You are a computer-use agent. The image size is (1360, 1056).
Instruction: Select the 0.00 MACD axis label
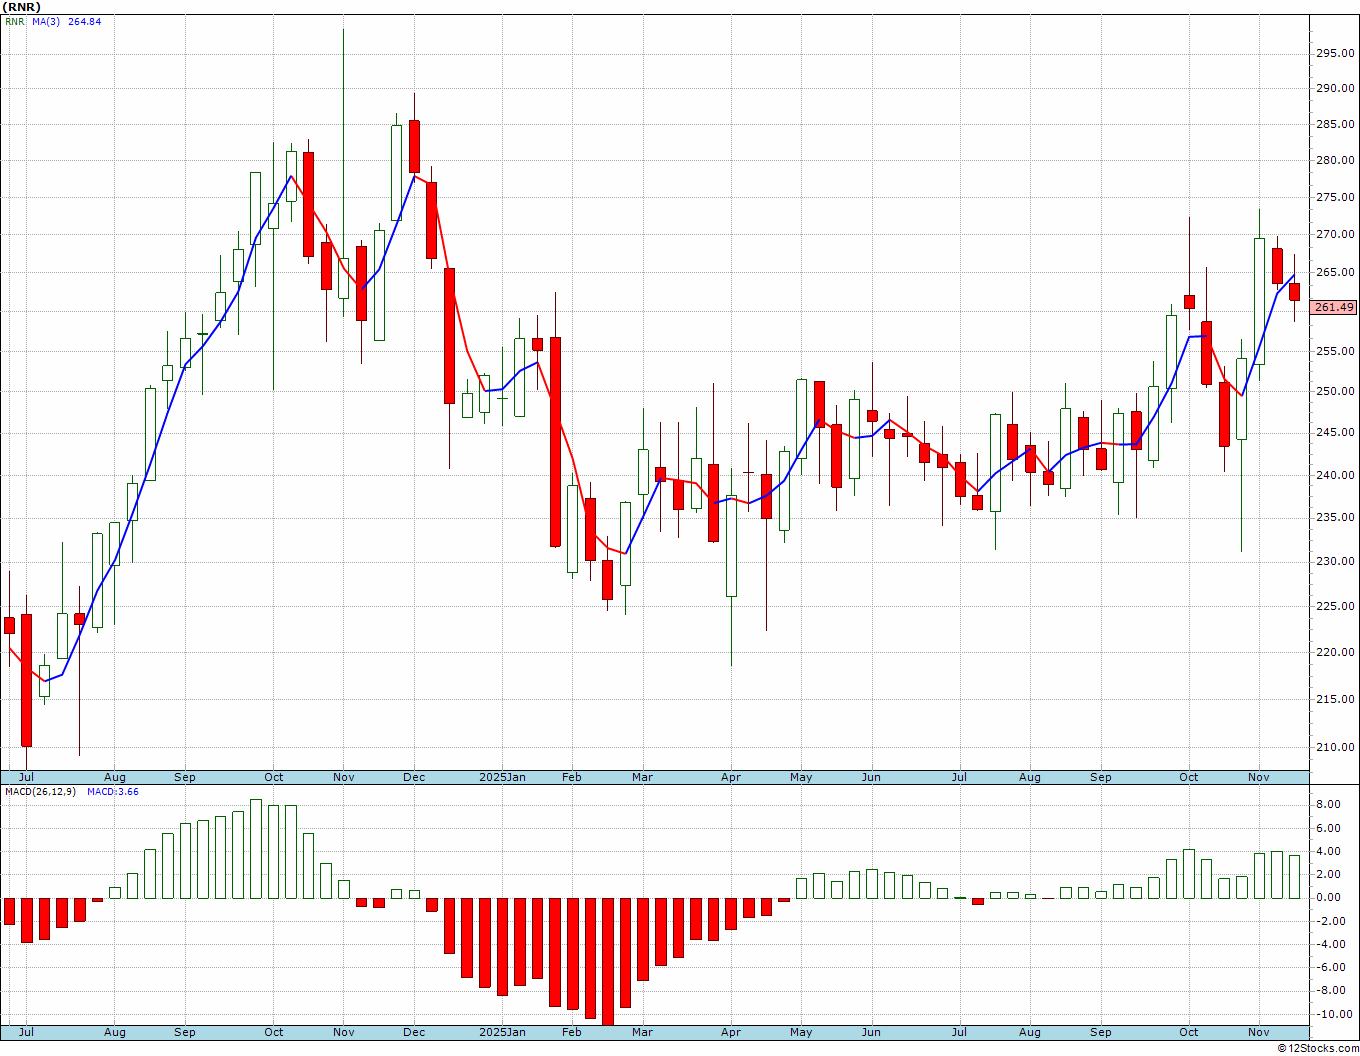tap(1328, 898)
